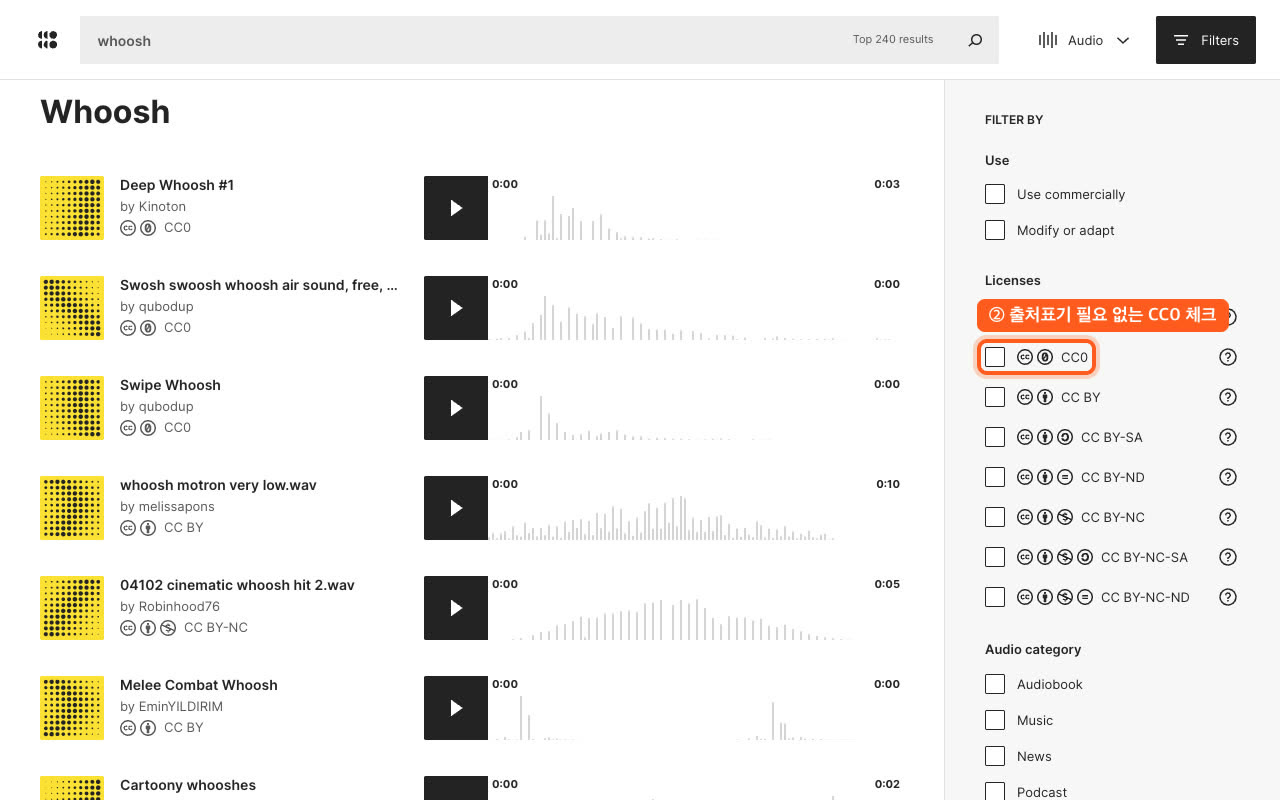Viewport: 1280px width, 800px height.
Task: Play the Deep Whoosh #1 track
Action: pos(456,208)
